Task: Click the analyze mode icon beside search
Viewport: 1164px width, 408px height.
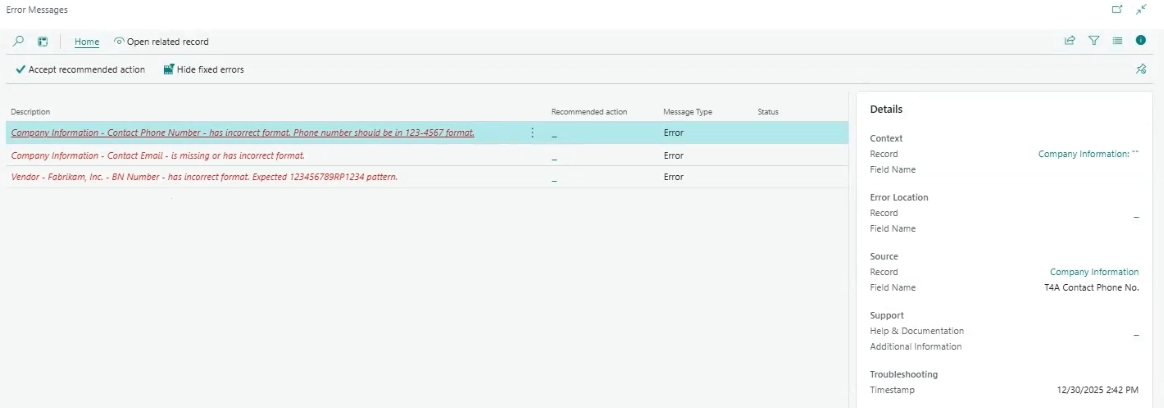Action: (43, 41)
